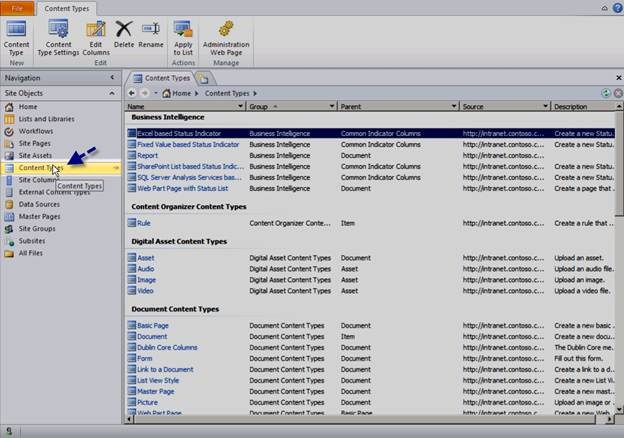Click Apply to List ribbon icon
This screenshot has width=624, height=438.
[x=183, y=38]
